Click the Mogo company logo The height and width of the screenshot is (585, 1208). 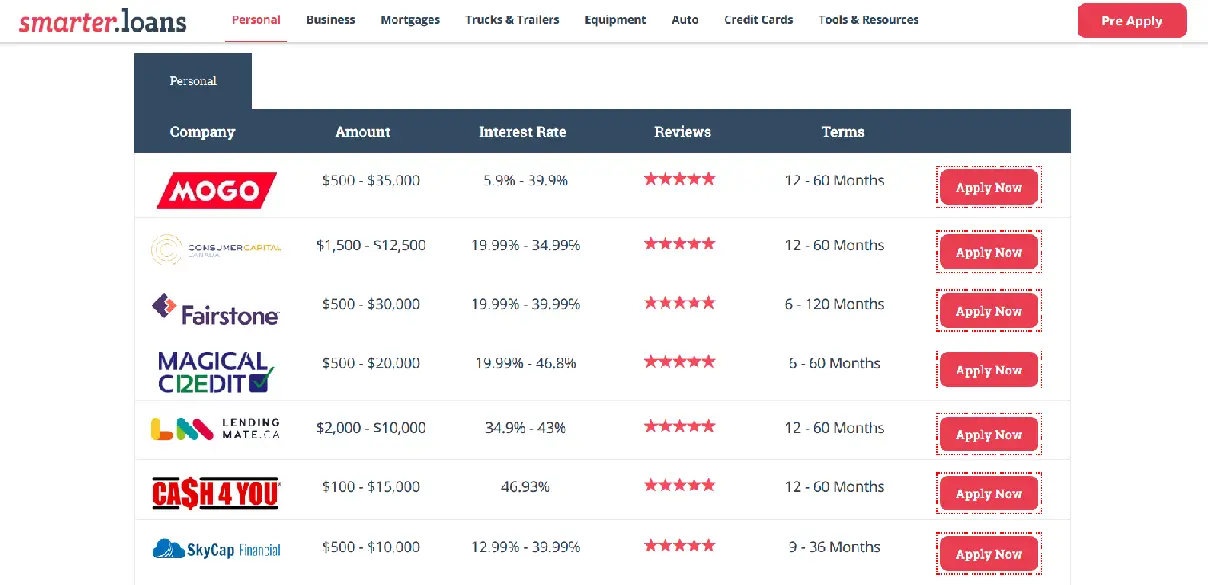click(216, 190)
